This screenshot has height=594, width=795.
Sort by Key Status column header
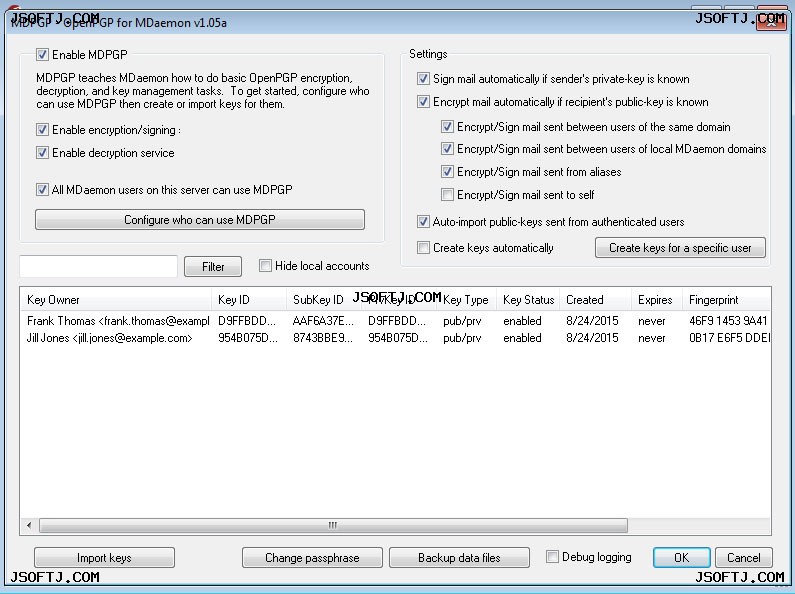[528, 300]
